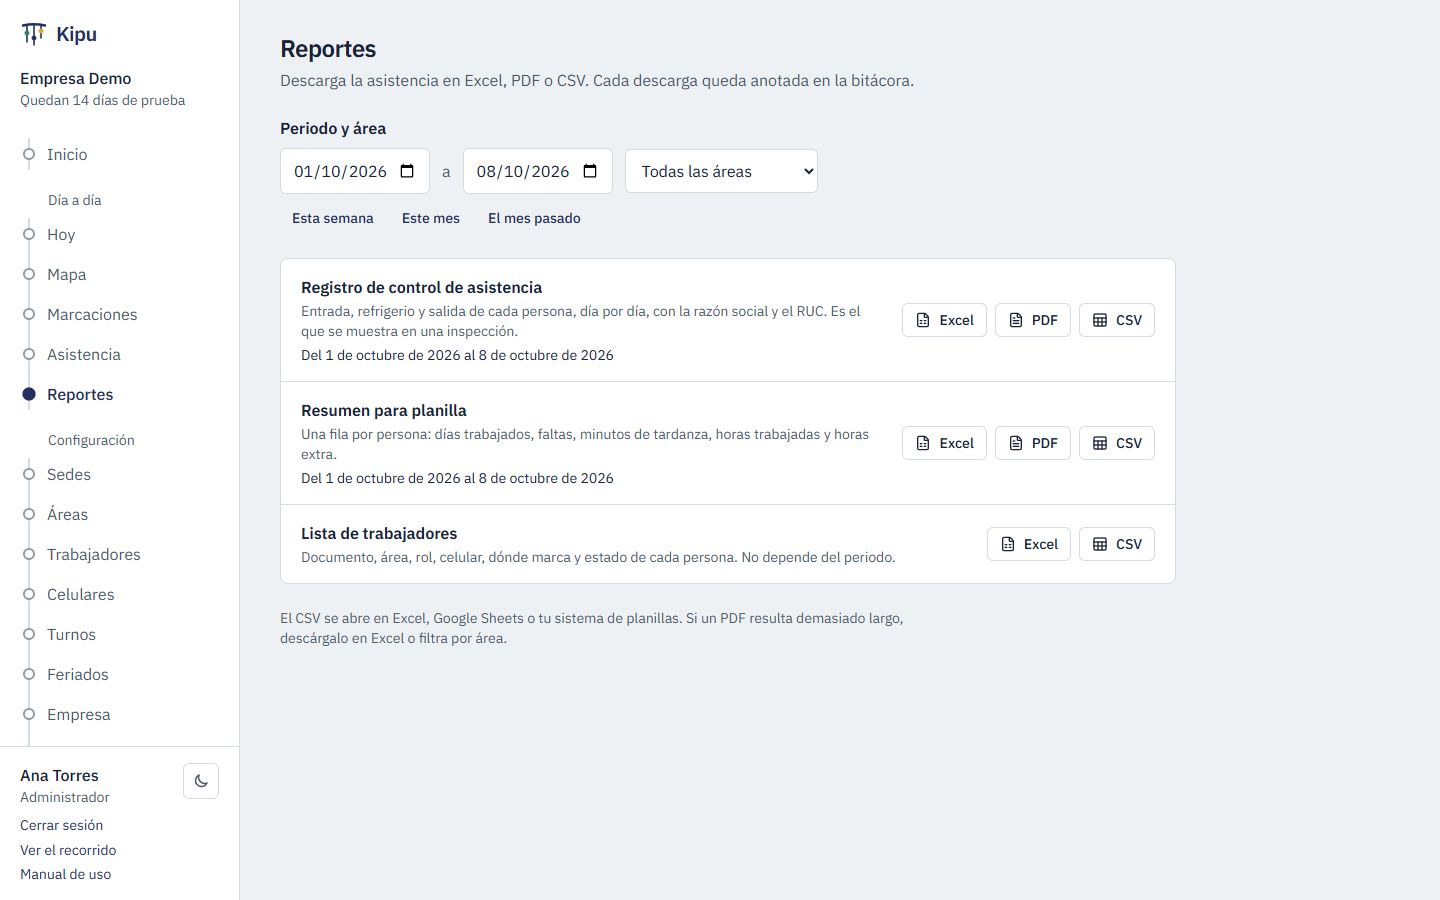
Task: Download Resumen para planilla as Excel
Action: pyautogui.click(x=944, y=443)
